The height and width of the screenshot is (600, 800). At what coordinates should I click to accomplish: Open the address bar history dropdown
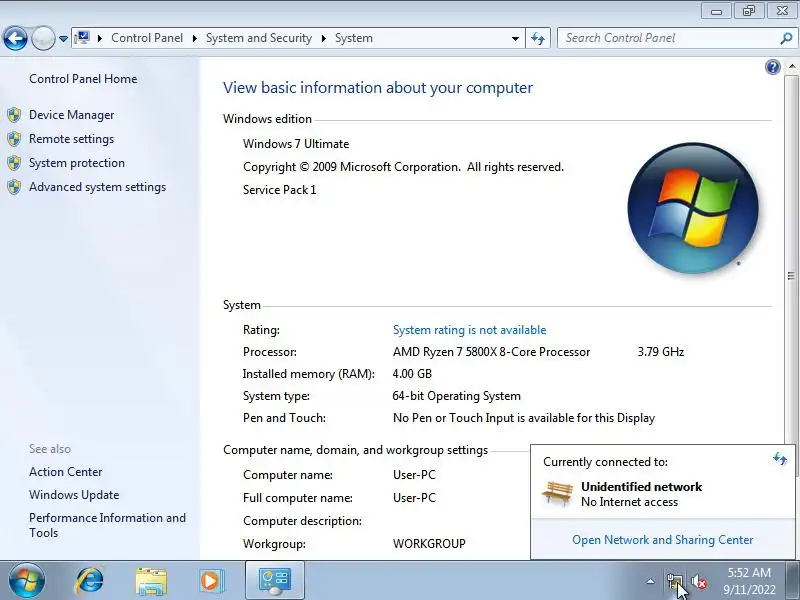[515, 39]
